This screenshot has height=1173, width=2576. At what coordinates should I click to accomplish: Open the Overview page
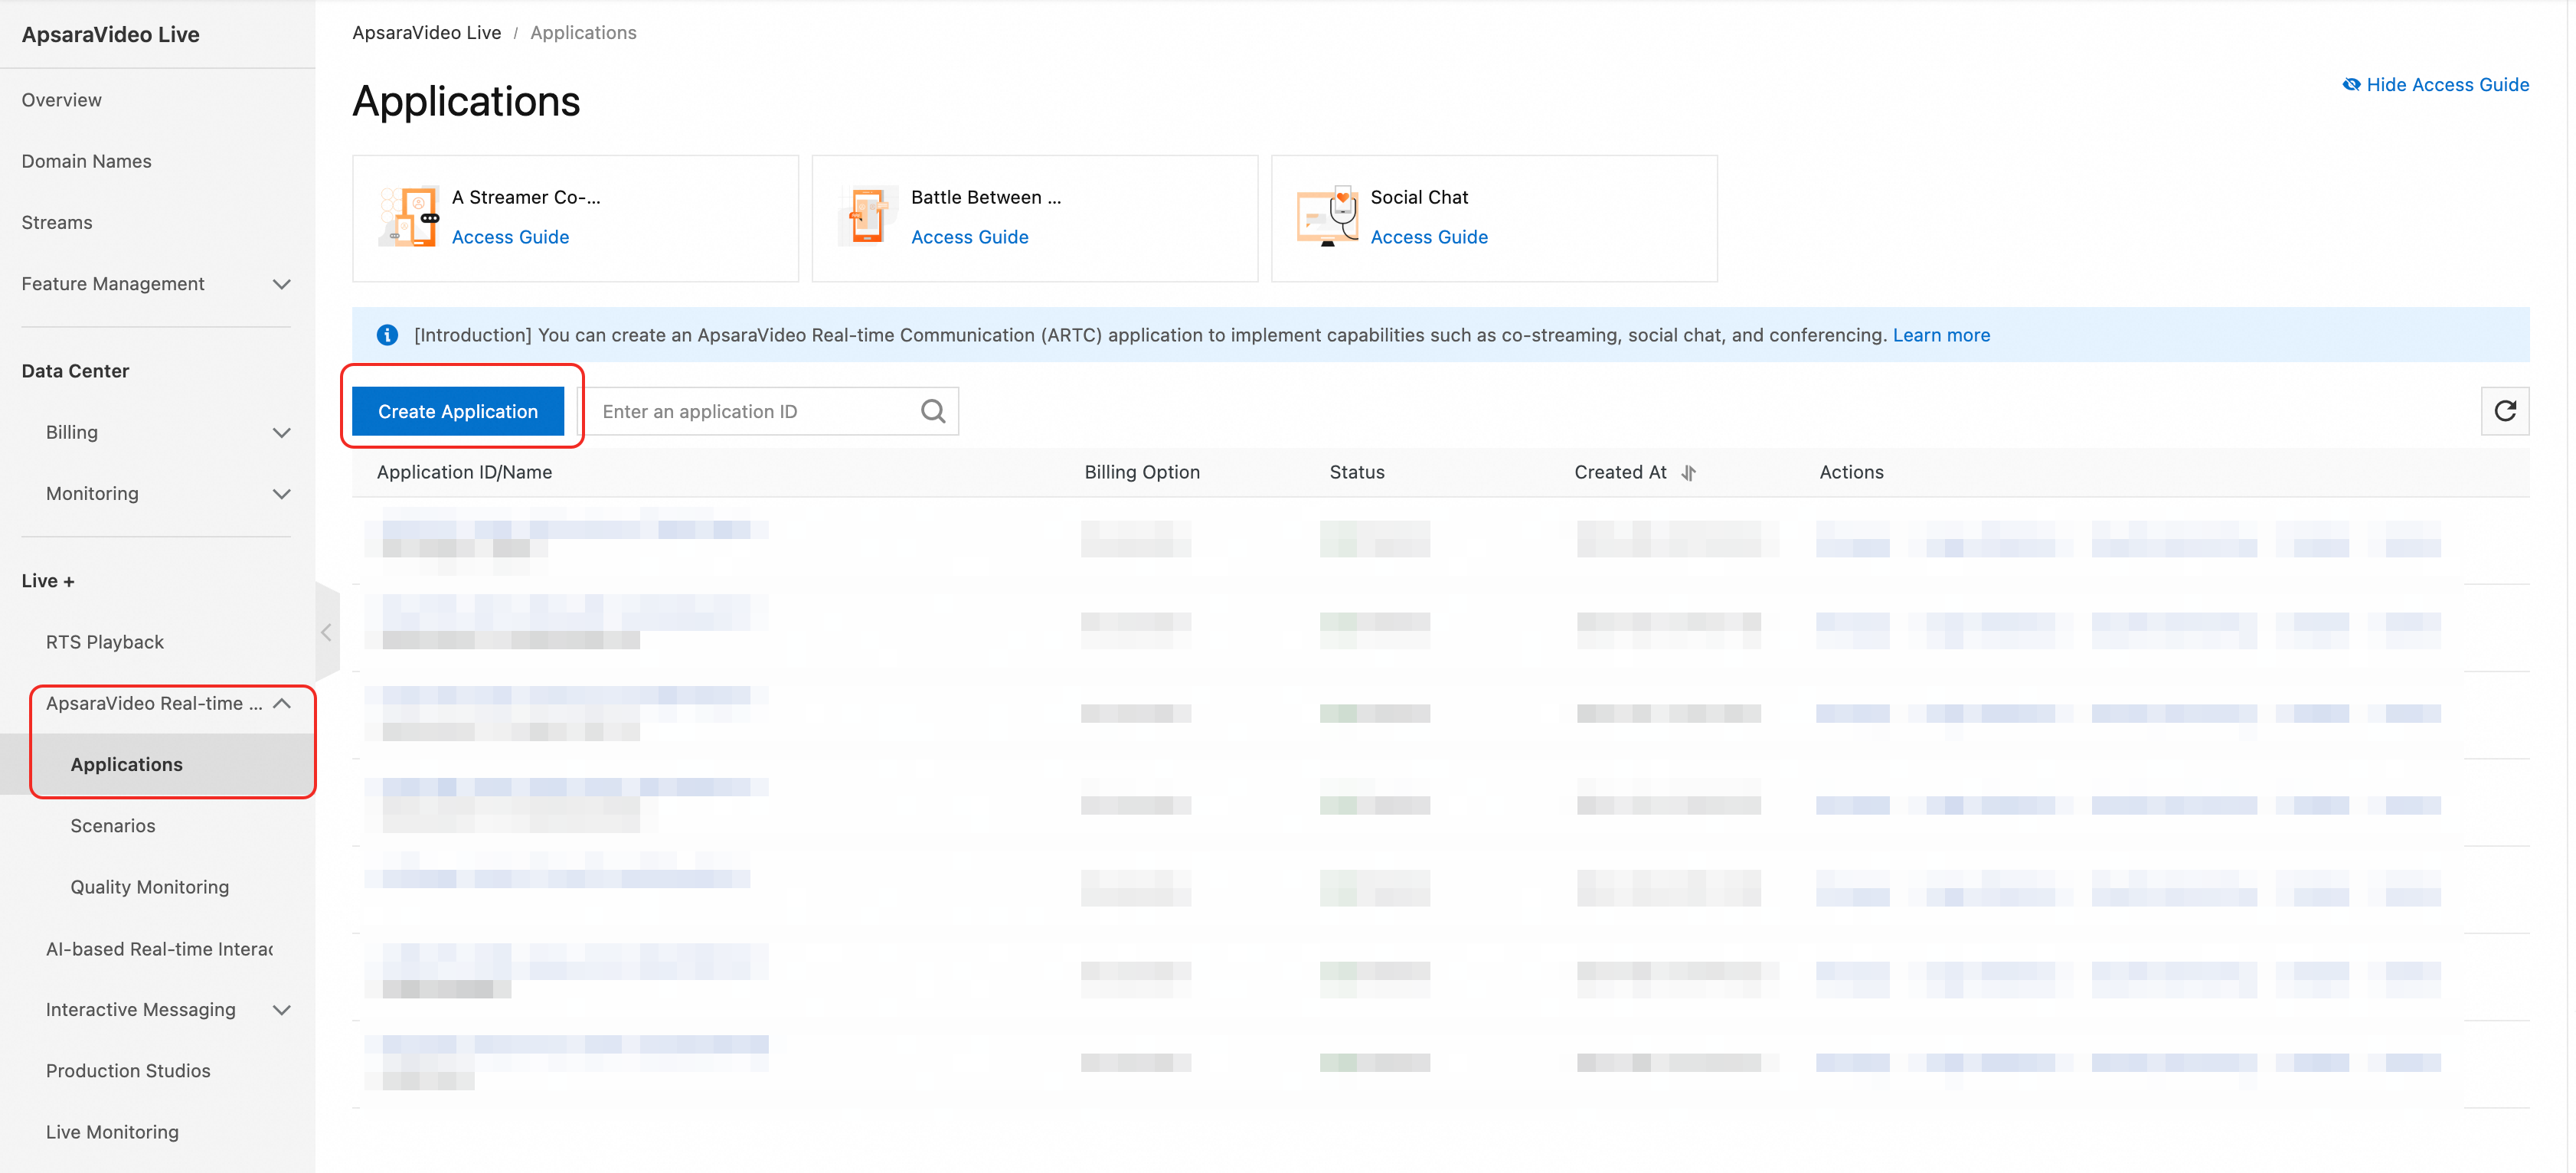pos(62,100)
